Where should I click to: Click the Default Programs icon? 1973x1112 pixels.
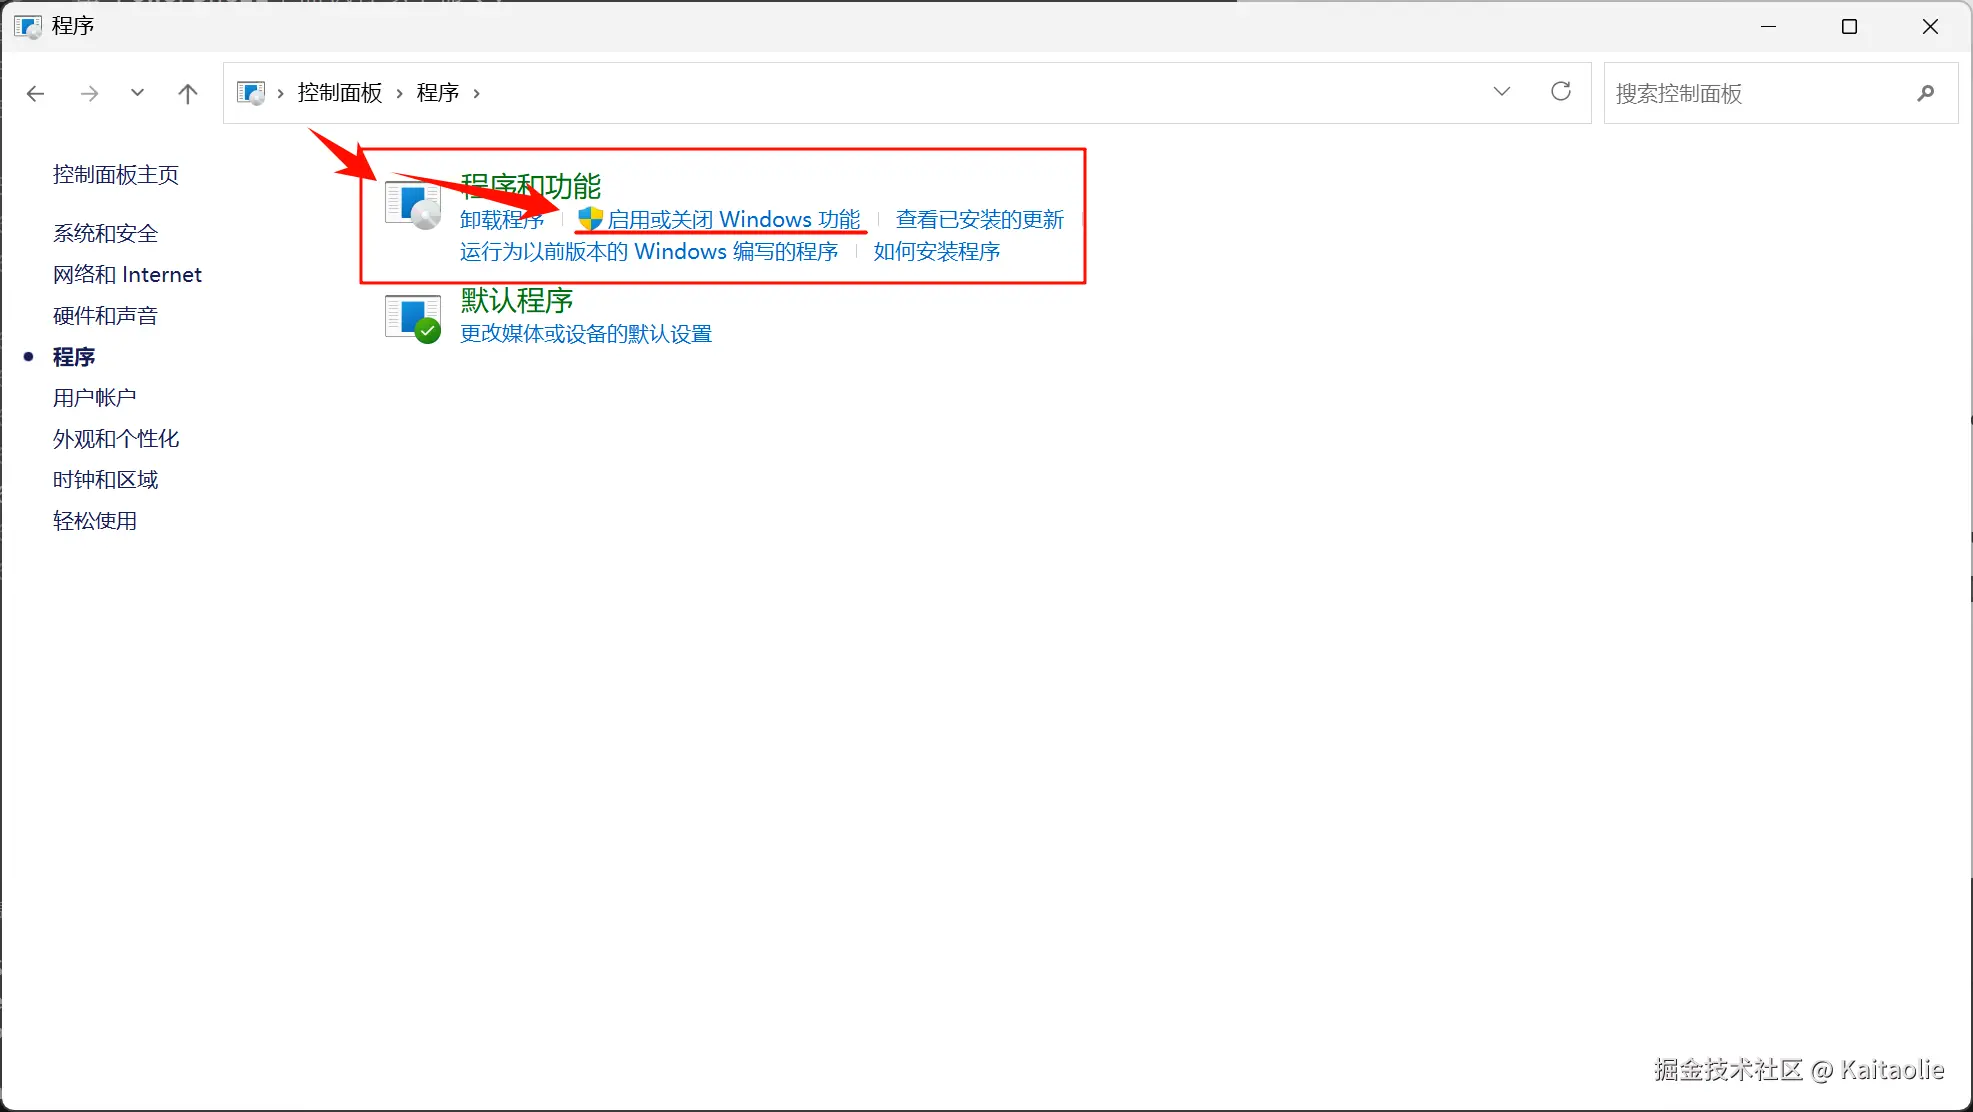point(413,319)
